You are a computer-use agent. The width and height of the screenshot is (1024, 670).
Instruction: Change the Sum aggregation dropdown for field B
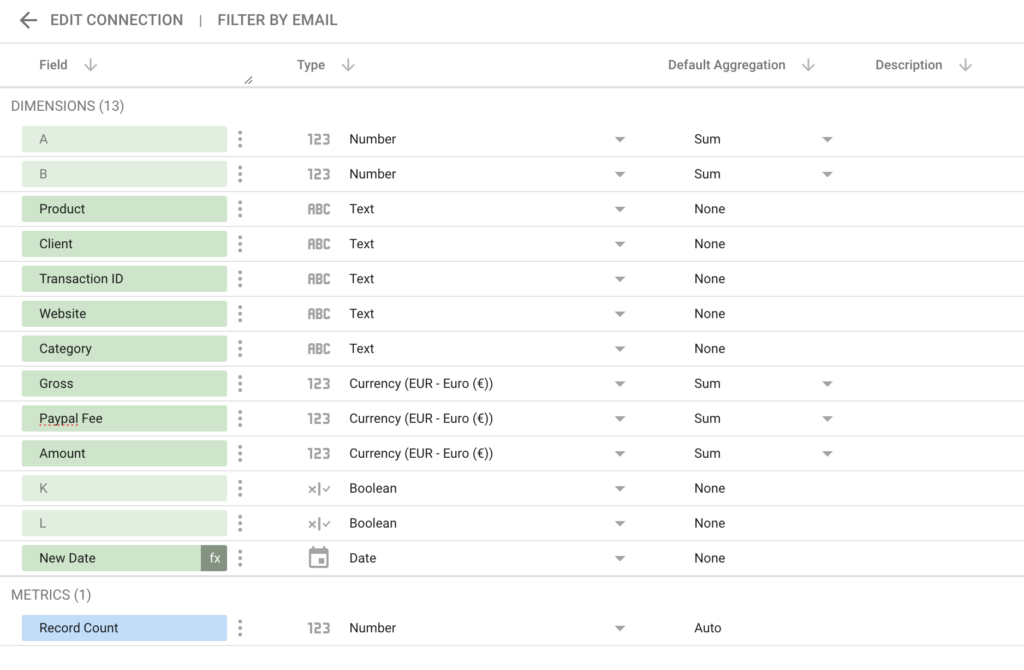(x=827, y=173)
